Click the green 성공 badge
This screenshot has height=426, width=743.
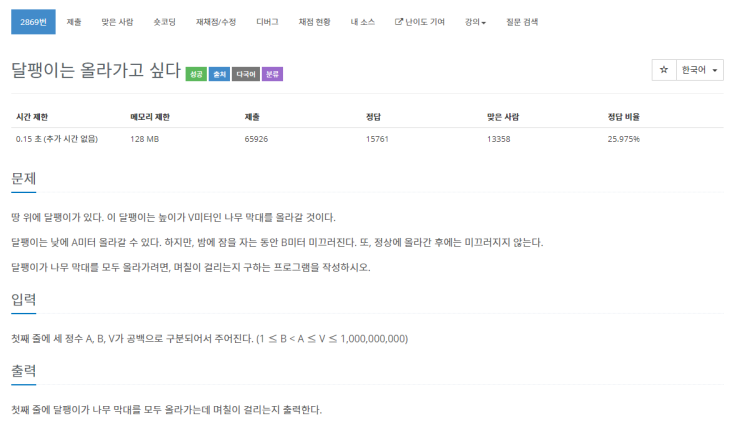tap(196, 74)
